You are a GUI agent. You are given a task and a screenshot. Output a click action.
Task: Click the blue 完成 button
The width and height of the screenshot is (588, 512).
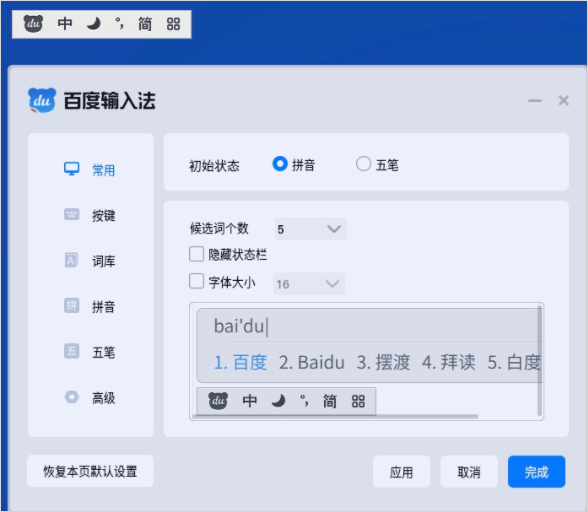click(536, 471)
